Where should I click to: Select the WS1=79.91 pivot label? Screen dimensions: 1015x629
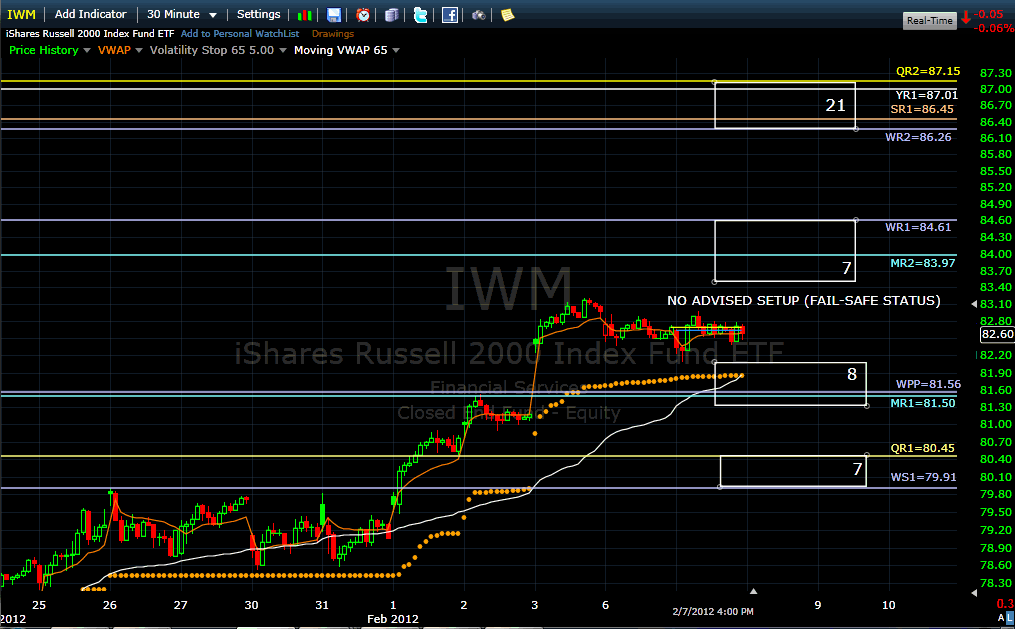click(923, 478)
